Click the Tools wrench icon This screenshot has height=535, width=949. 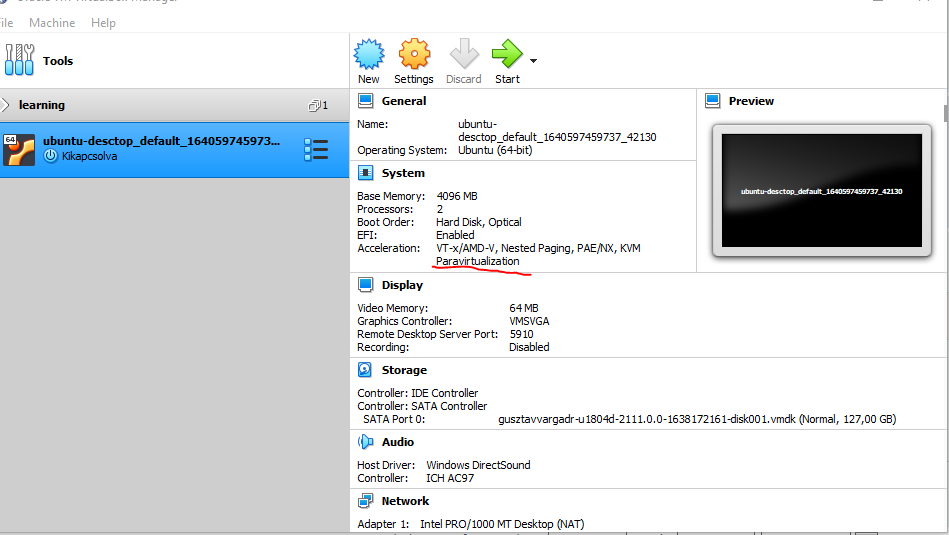point(19,59)
